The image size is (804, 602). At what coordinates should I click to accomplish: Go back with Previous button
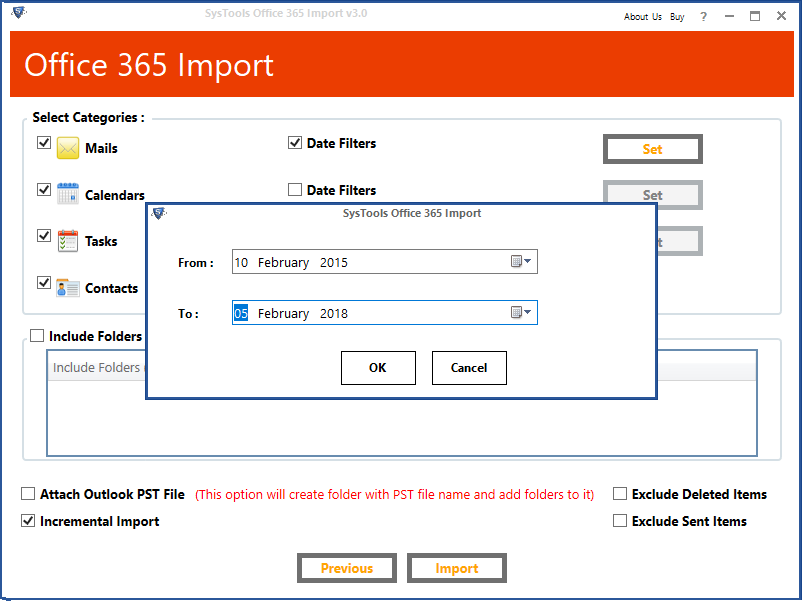pyautogui.click(x=347, y=568)
